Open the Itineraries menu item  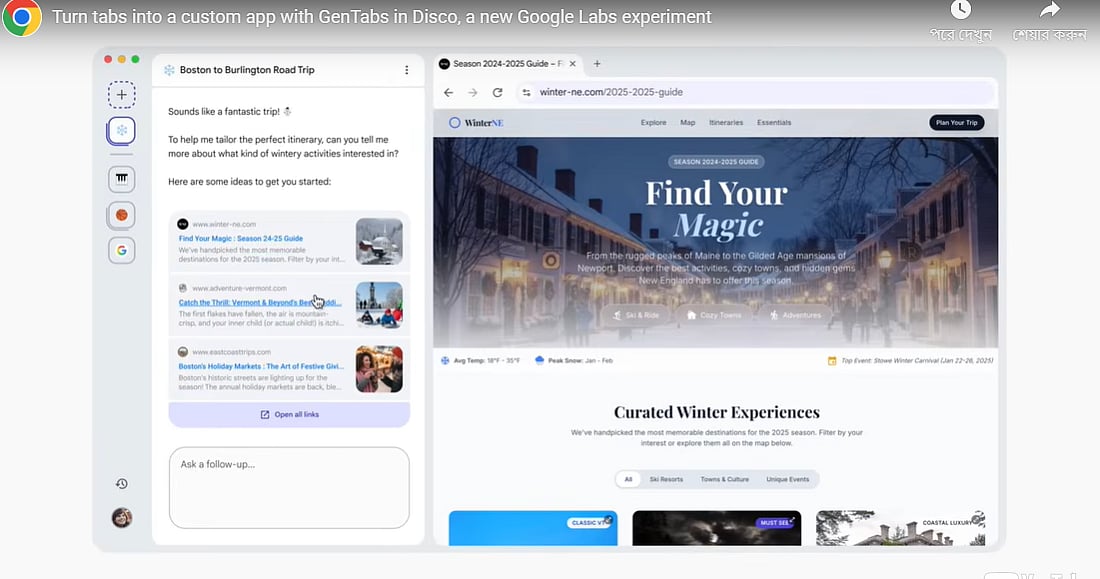pos(725,123)
